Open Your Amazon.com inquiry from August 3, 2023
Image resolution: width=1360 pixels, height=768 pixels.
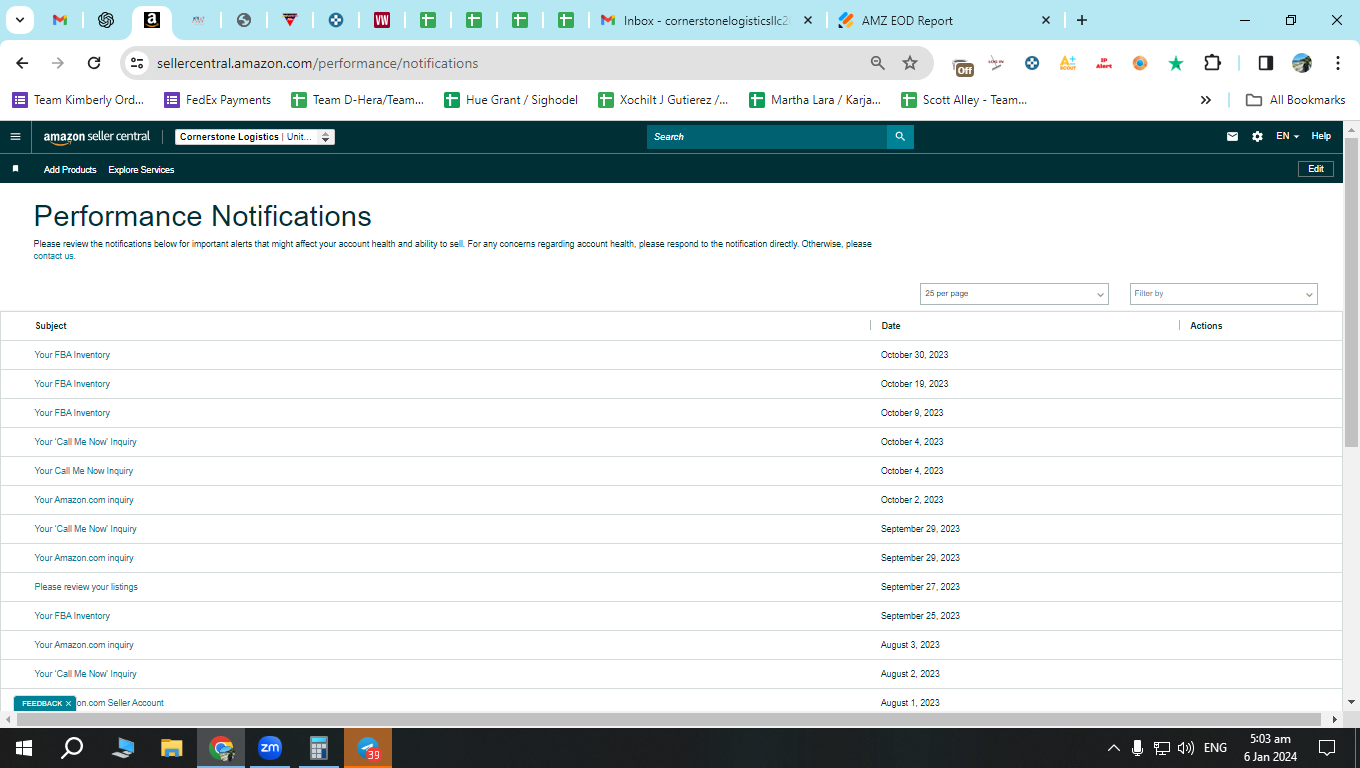coord(84,645)
